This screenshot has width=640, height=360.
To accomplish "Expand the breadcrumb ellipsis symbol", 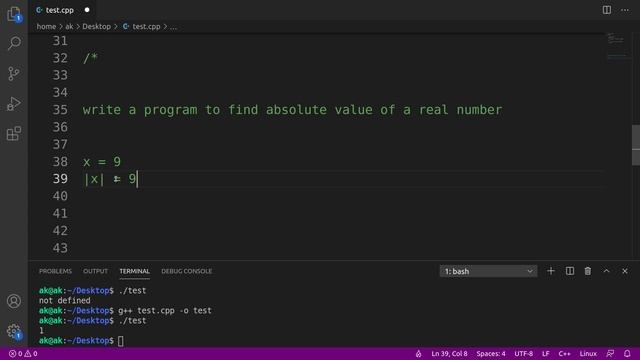I will click(173, 27).
